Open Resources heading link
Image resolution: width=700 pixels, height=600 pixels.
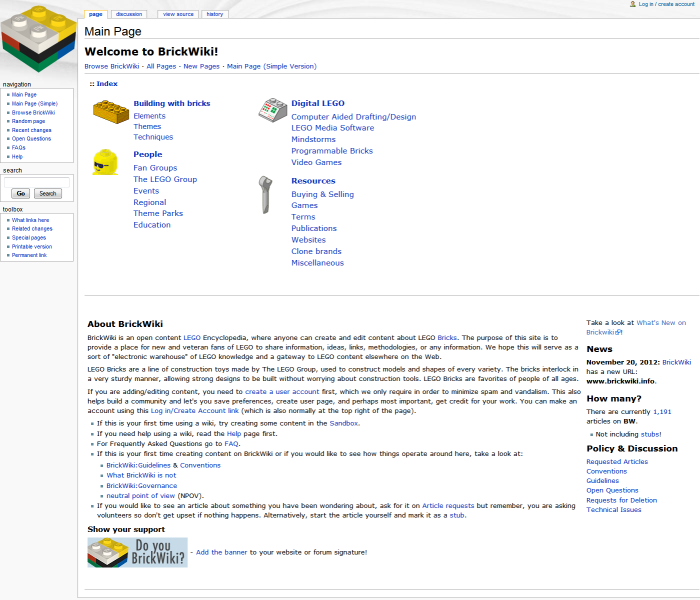(x=313, y=181)
